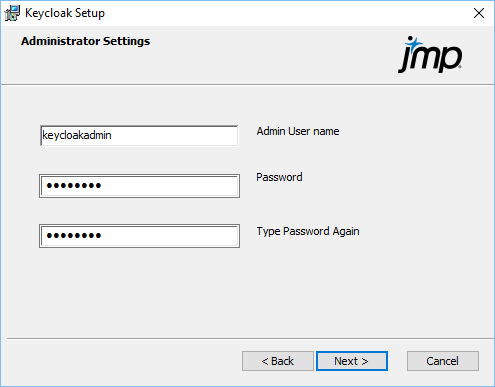Image resolution: width=495 pixels, height=387 pixels.
Task: Close the Keycloak Setup window
Action: (479, 13)
